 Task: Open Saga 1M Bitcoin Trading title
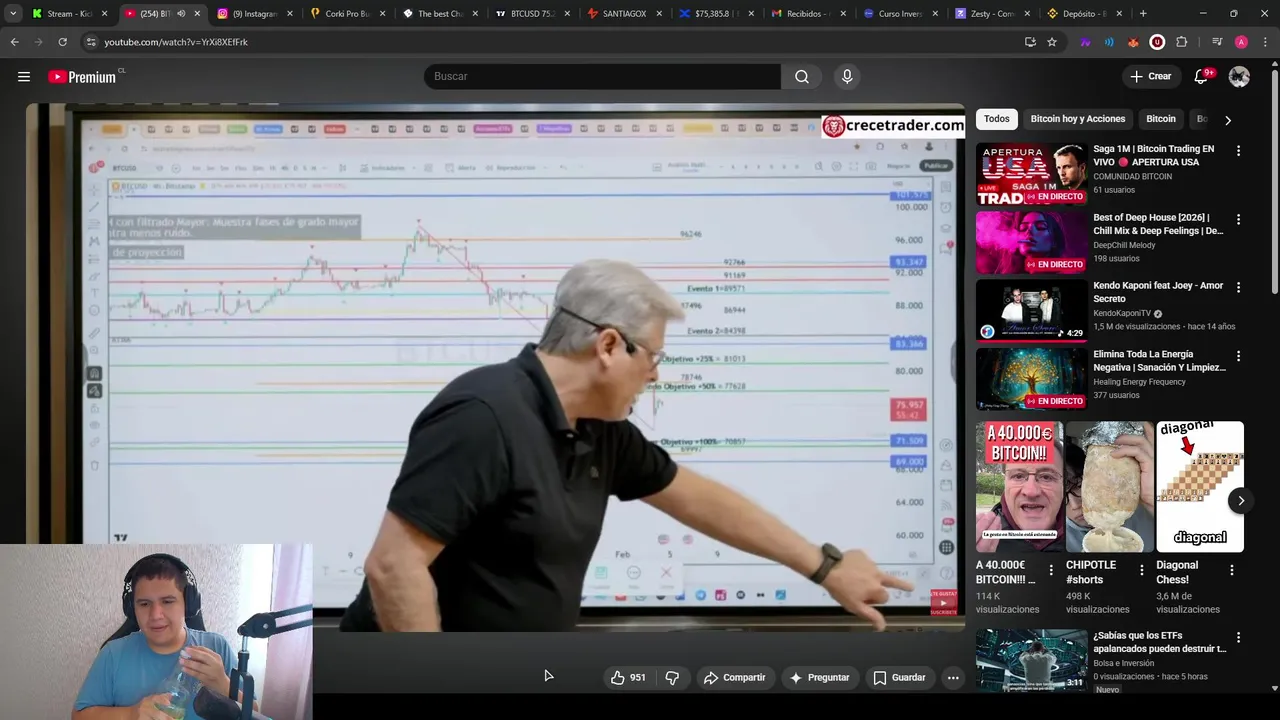pyautogui.click(x=1154, y=155)
